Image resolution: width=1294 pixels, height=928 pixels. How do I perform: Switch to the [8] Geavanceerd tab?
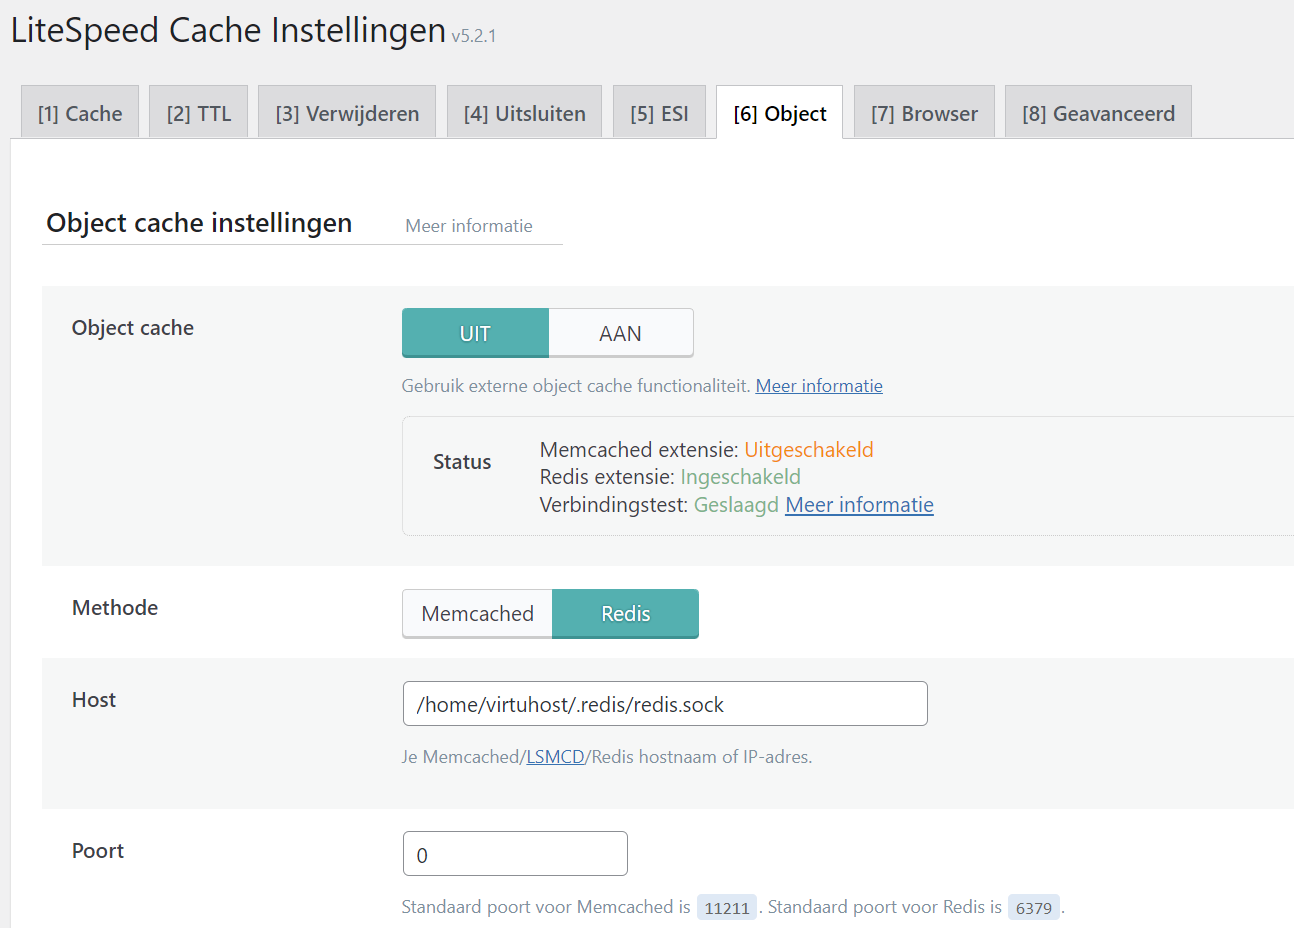(x=1098, y=112)
